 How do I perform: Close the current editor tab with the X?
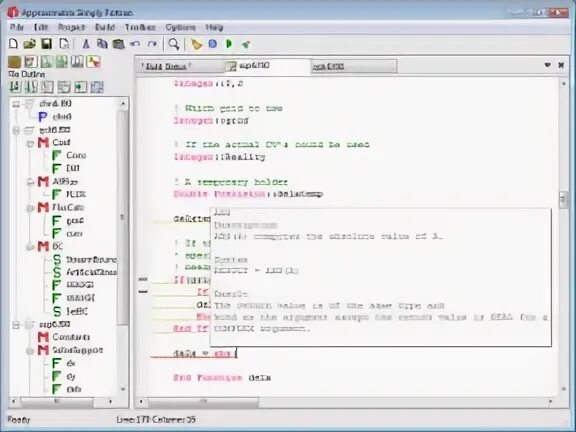pos(561,65)
